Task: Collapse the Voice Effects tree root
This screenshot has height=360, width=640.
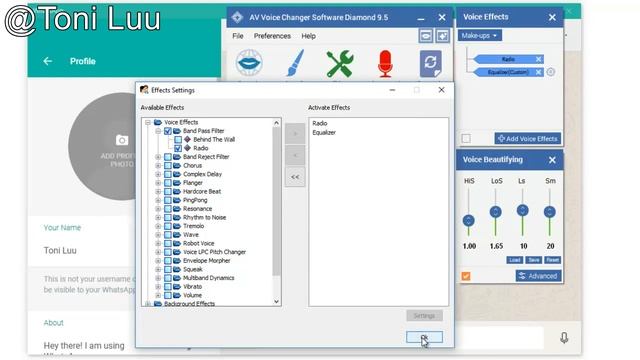Action: (x=148, y=122)
